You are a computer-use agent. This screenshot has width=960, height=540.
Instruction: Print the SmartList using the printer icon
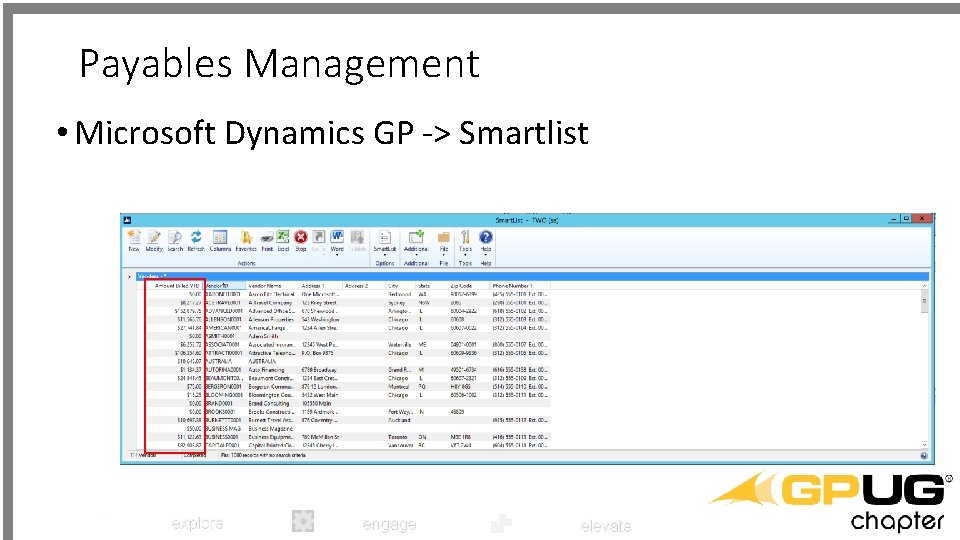pos(267,240)
